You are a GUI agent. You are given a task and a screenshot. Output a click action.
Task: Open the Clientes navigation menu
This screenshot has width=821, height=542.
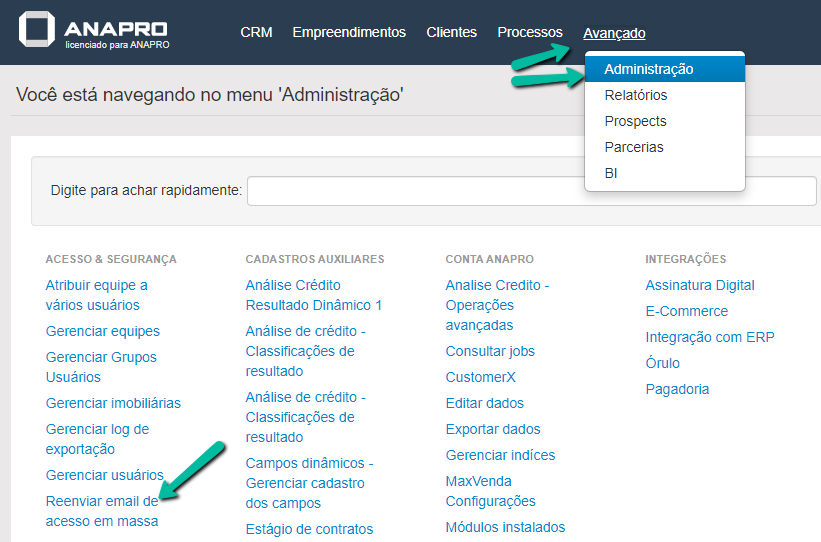[x=451, y=33]
